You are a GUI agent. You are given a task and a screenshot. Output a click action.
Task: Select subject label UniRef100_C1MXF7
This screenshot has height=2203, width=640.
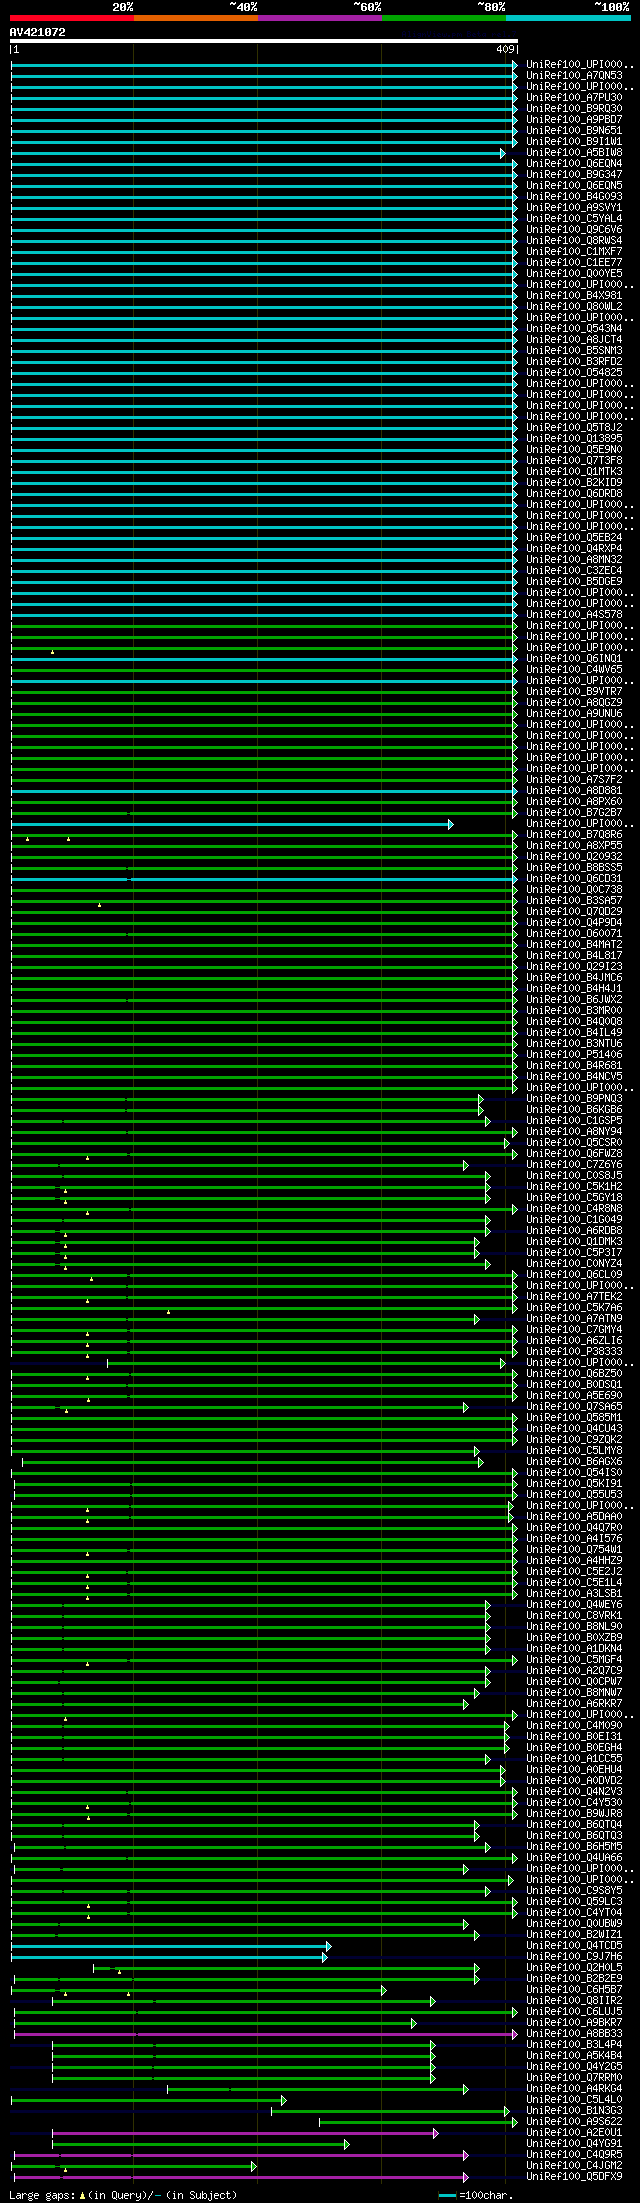pyautogui.click(x=574, y=252)
